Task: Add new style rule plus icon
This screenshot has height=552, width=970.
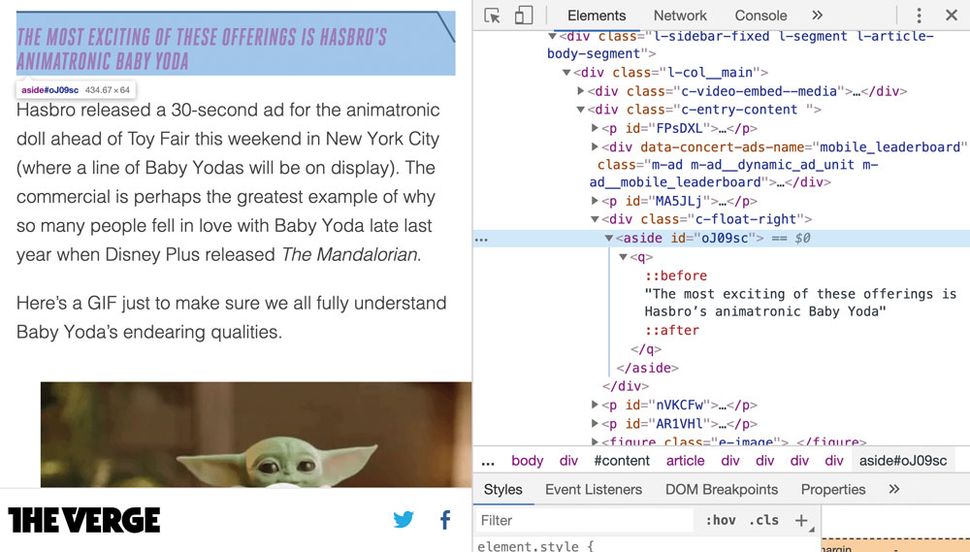Action: [x=801, y=520]
